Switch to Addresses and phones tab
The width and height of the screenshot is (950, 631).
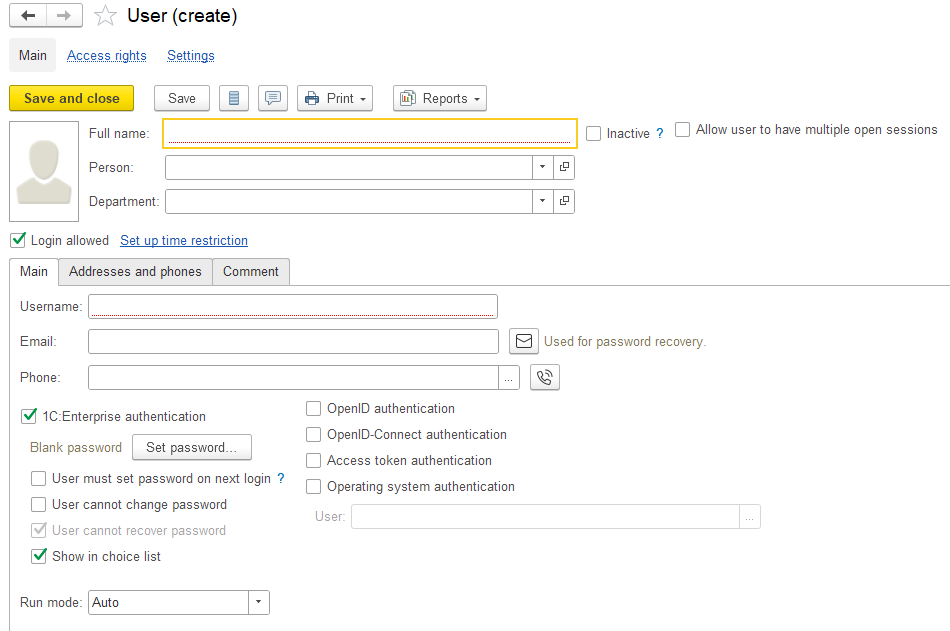tap(135, 271)
